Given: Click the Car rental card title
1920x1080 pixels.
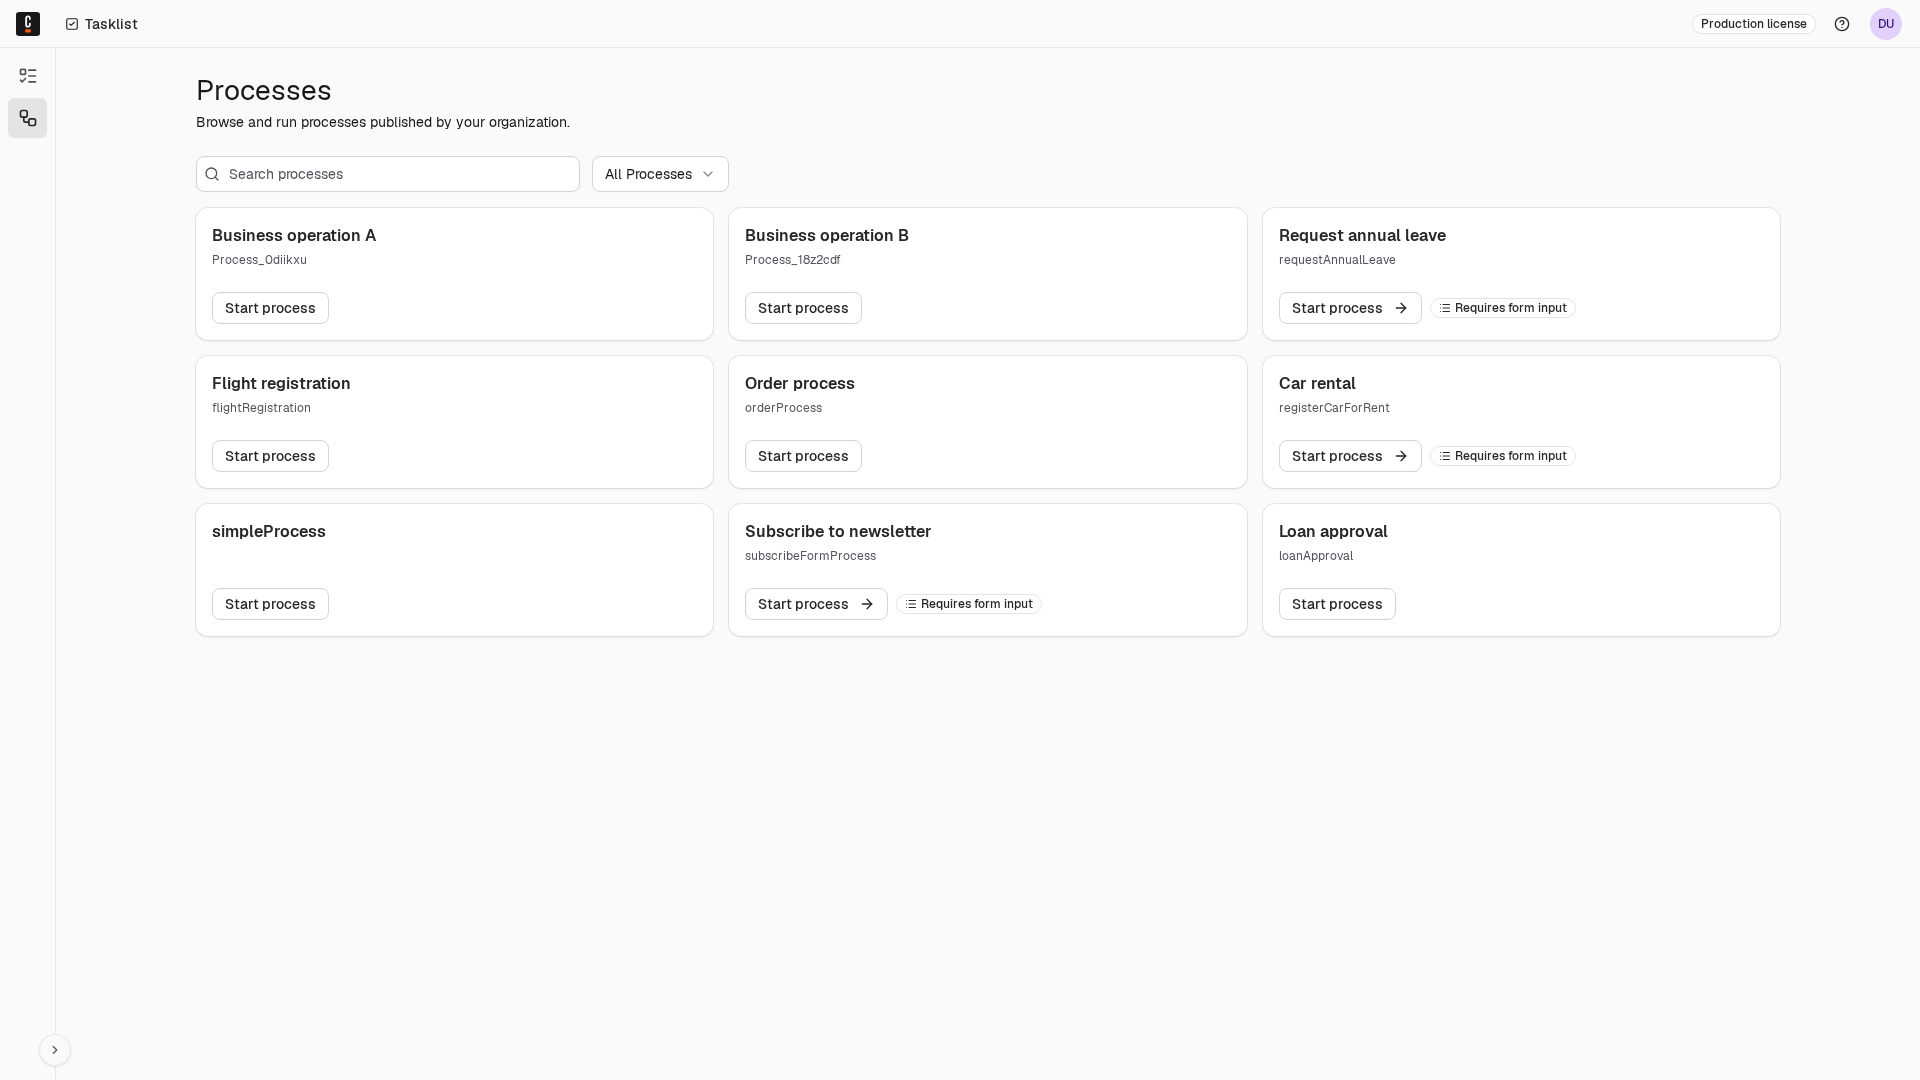Looking at the screenshot, I should (x=1317, y=384).
